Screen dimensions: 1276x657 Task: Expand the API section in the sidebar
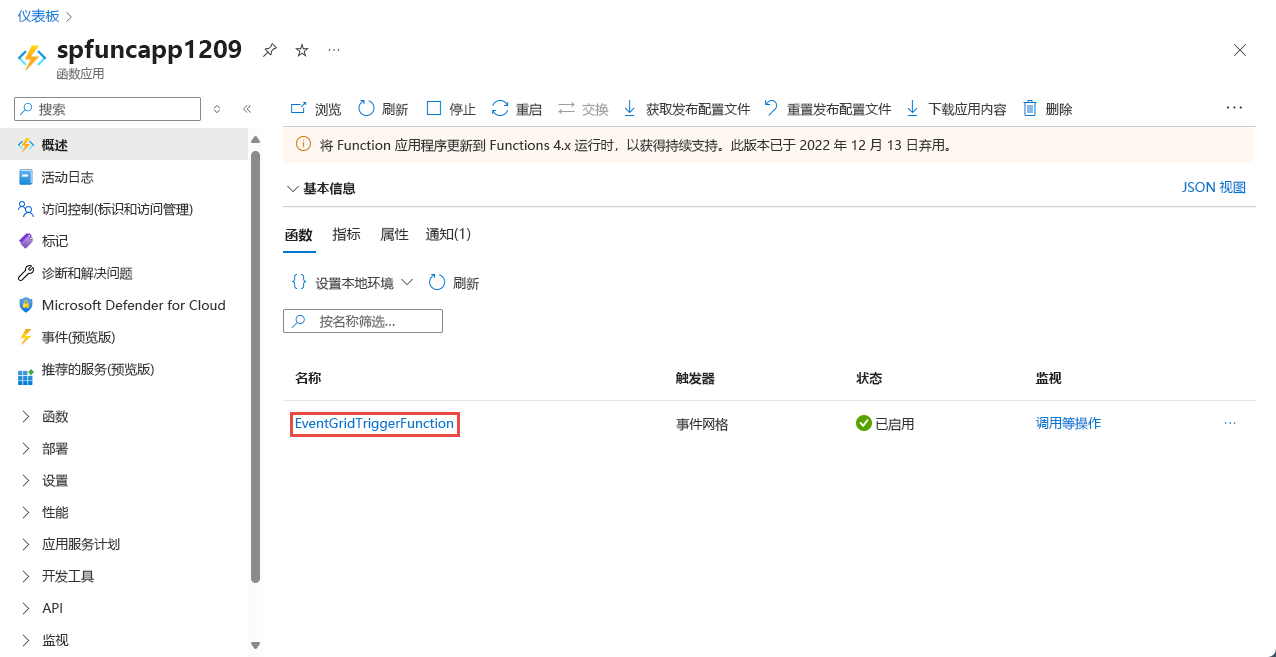click(26, 609)
